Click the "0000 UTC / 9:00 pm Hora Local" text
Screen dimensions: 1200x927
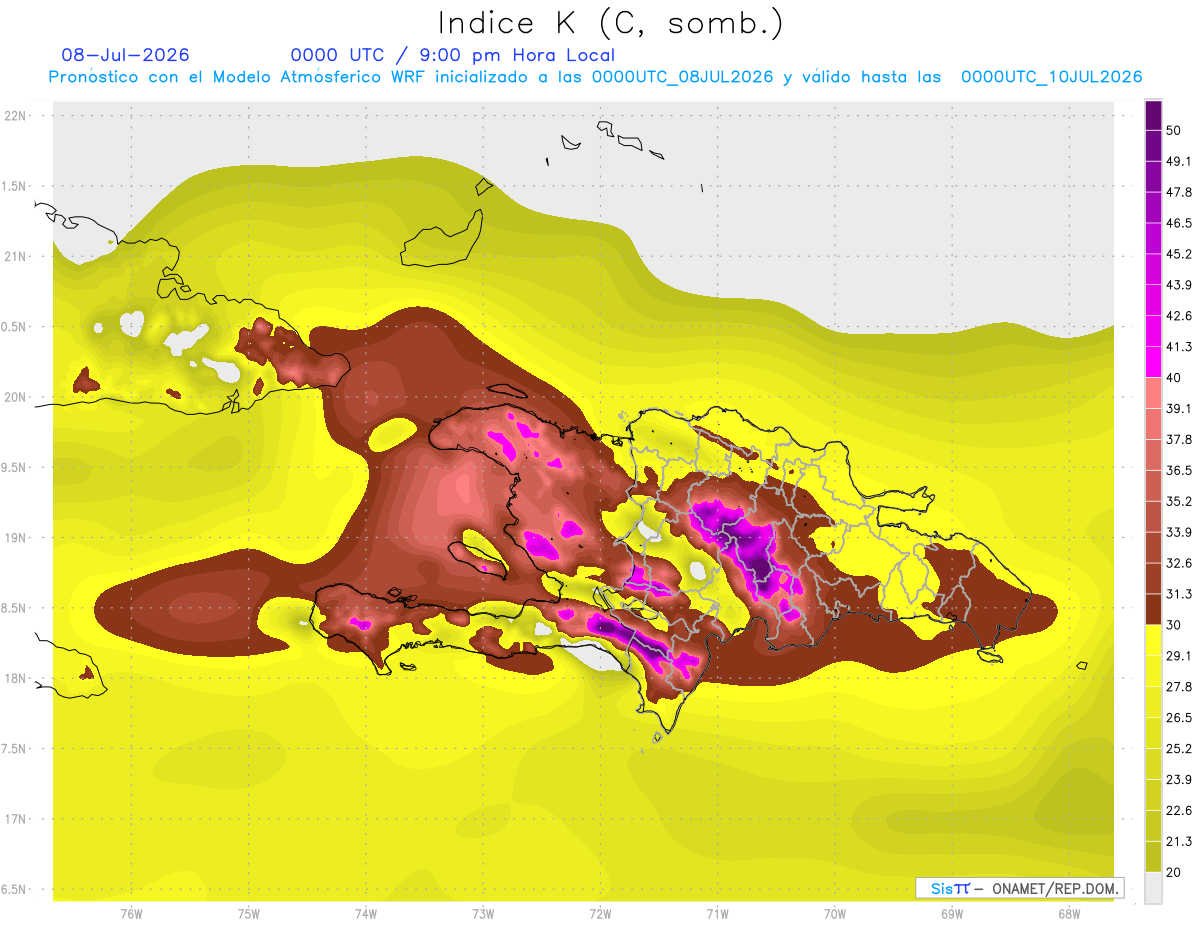point(453,55)
